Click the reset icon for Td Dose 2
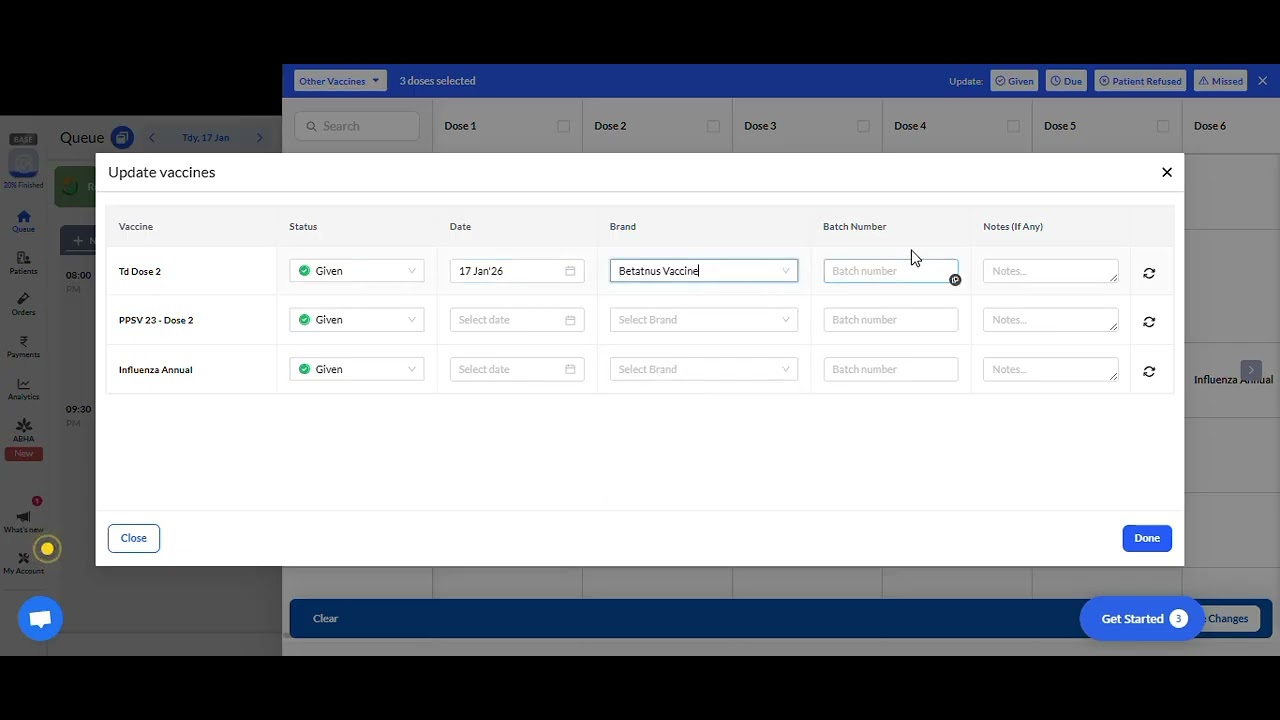 click(x=1149, y=273)
